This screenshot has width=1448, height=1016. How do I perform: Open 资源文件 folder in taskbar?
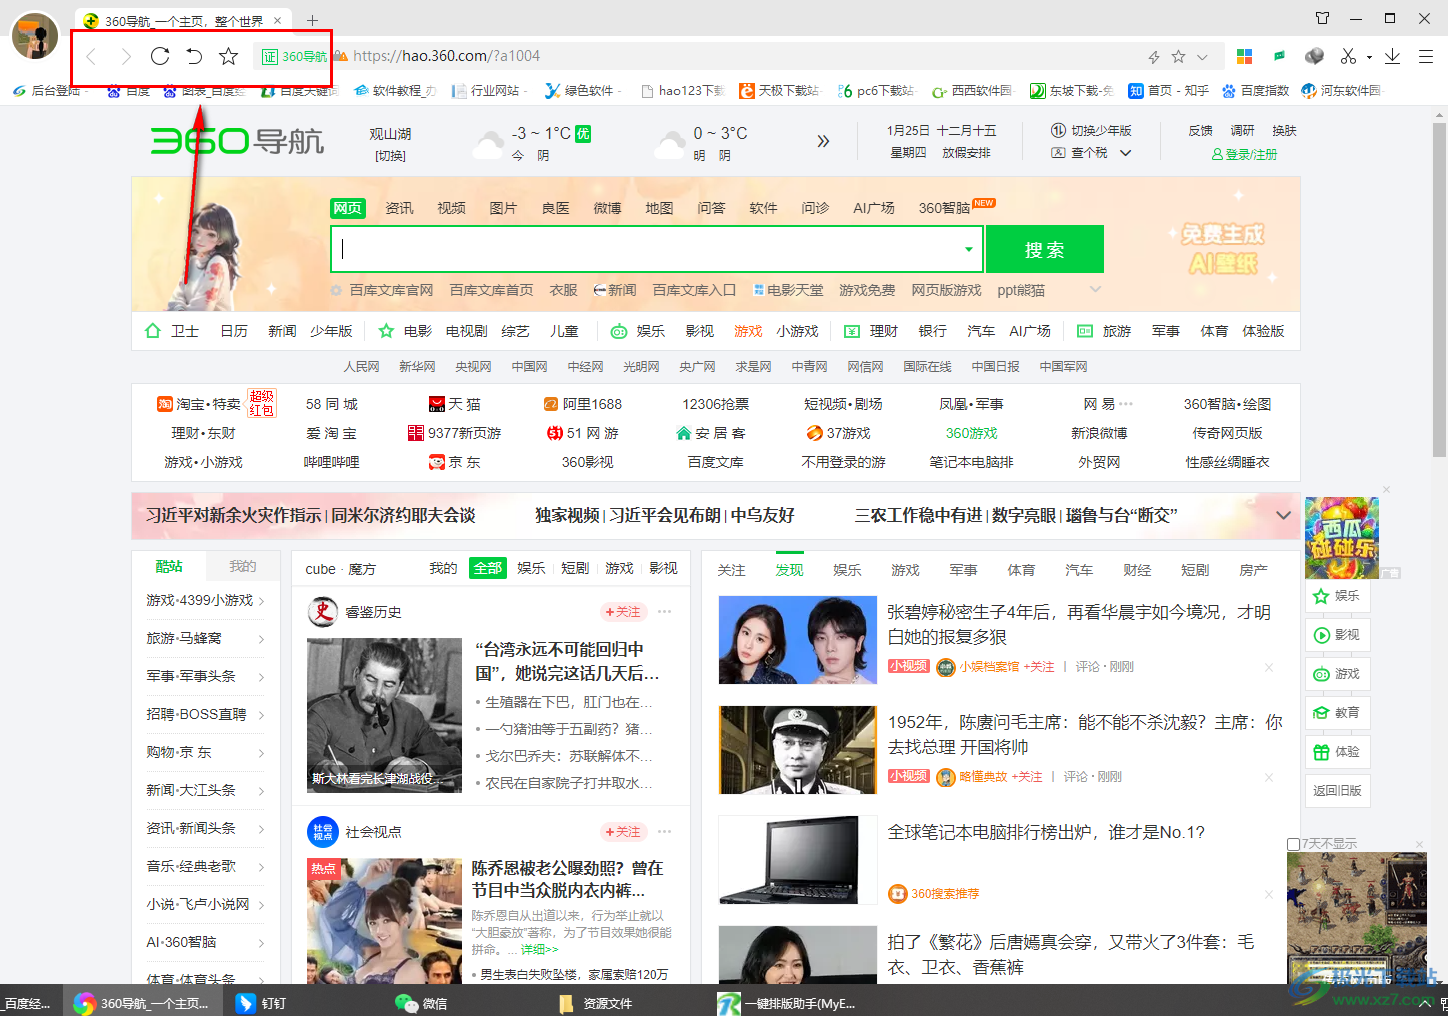596,1003
